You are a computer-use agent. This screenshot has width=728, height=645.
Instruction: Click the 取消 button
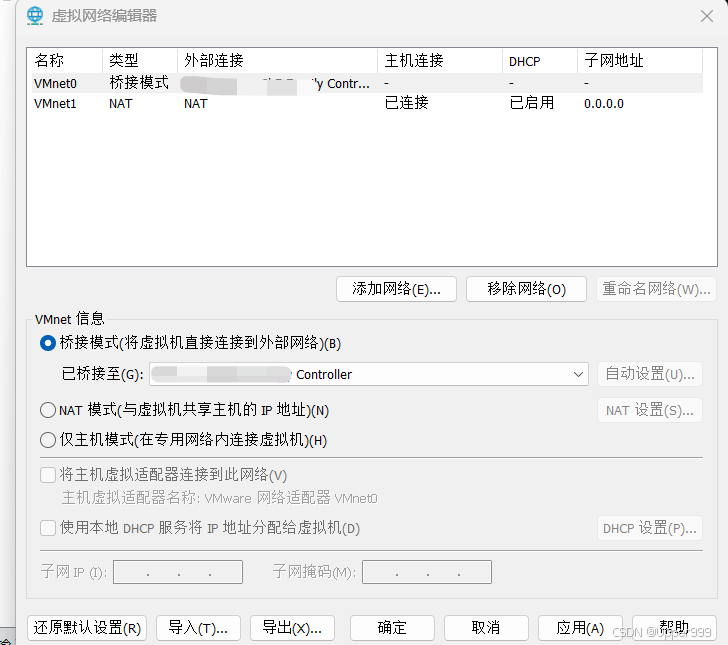click(486, 628)
